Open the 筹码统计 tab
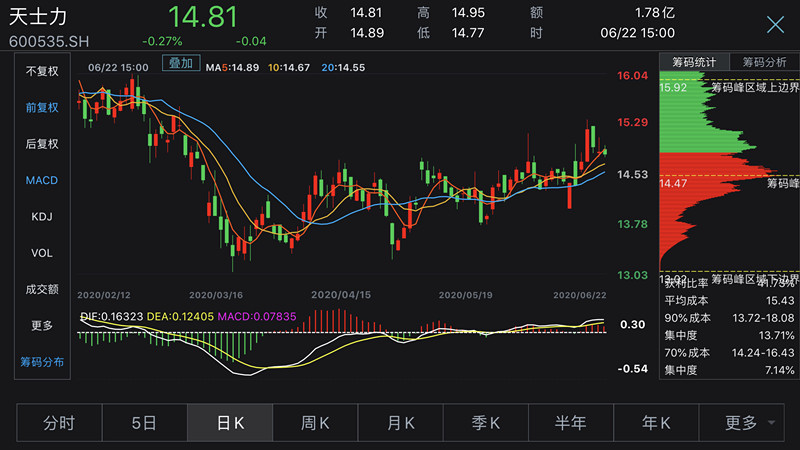Image resolution: width=800 pixels, height=450 pixels. click(694, 62)
